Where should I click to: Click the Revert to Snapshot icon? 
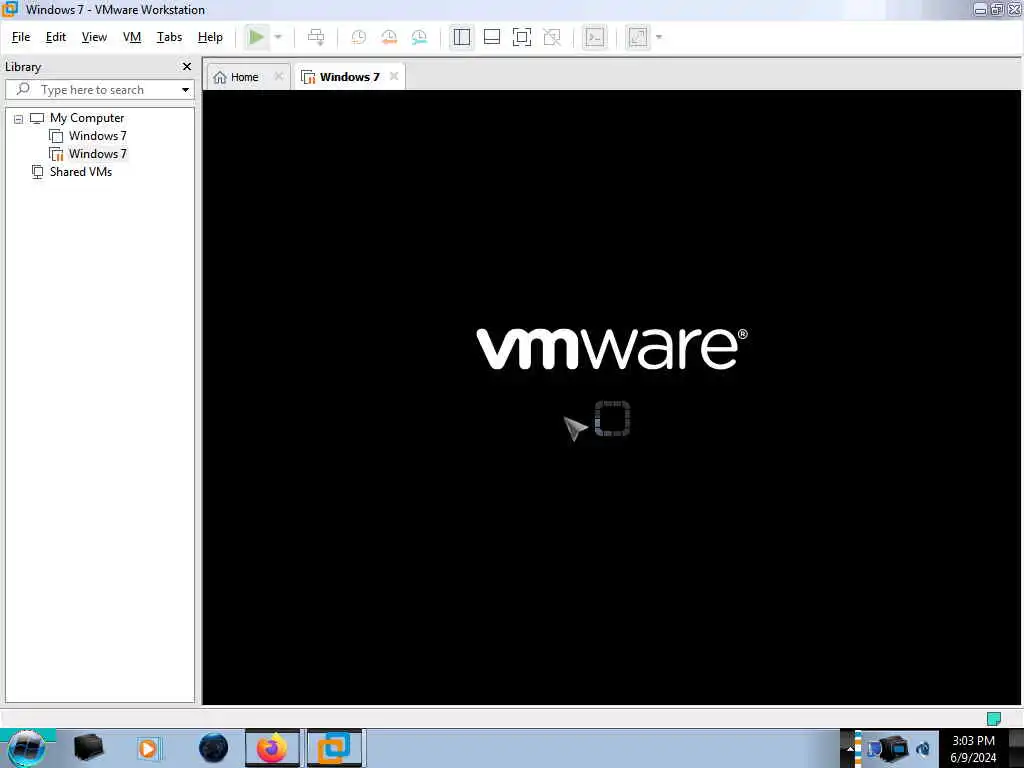(389, 37)
